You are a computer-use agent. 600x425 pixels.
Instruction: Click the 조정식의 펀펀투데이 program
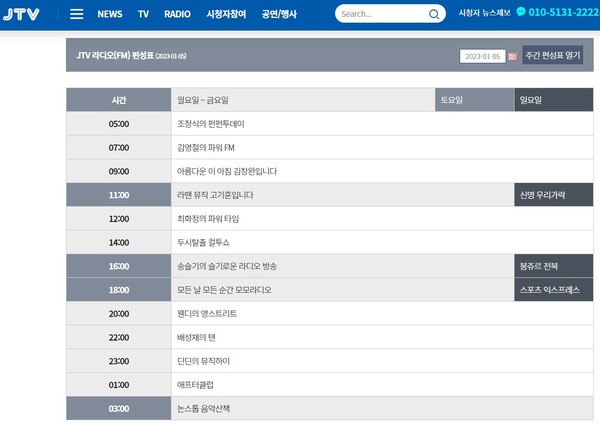(210, 124)
